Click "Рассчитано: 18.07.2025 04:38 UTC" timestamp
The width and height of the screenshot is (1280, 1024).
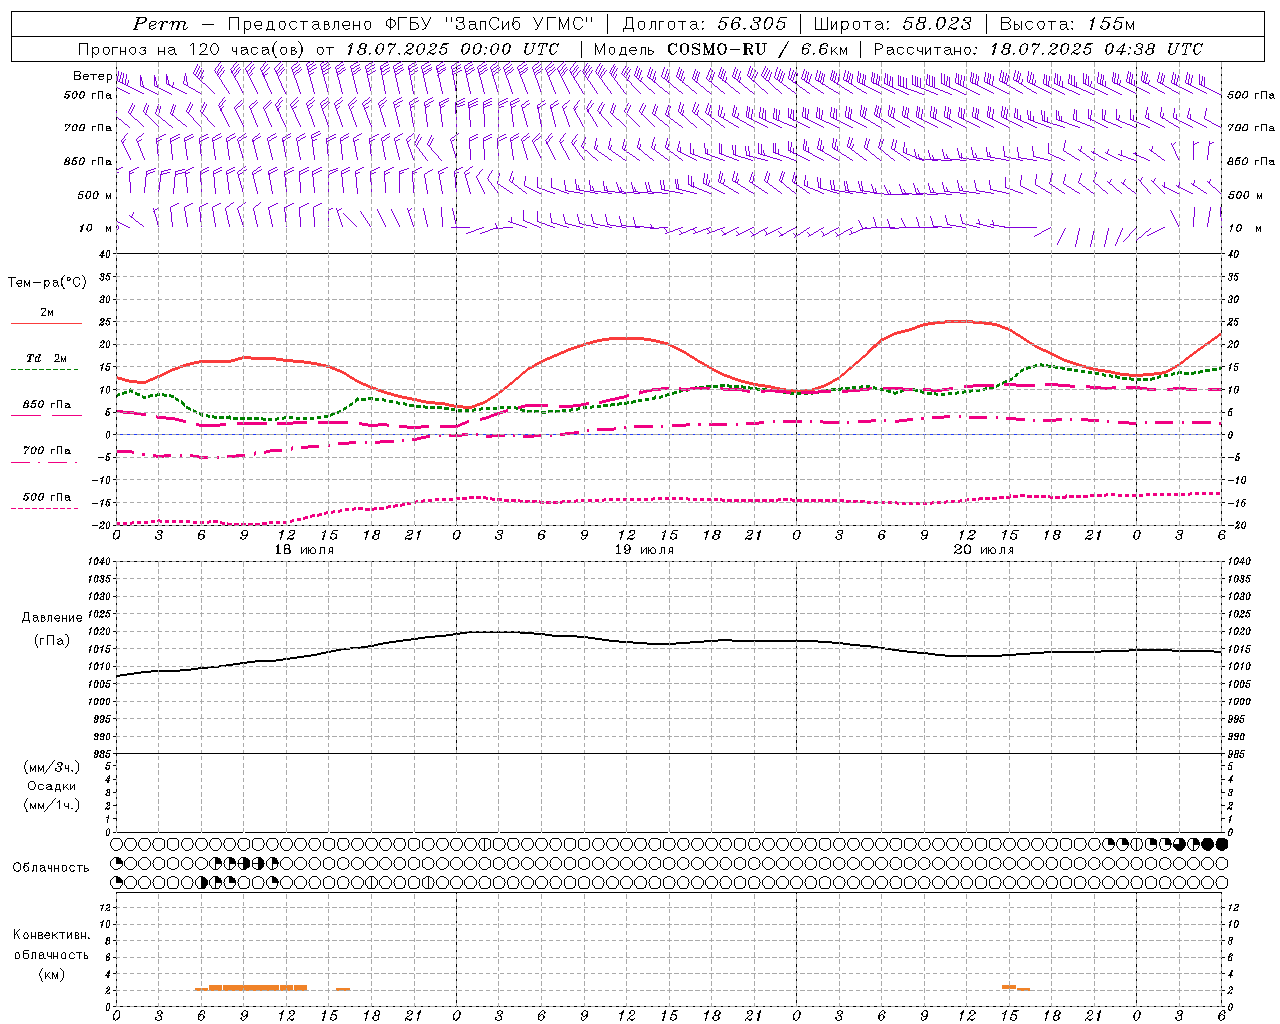(x=1038, y=49)
